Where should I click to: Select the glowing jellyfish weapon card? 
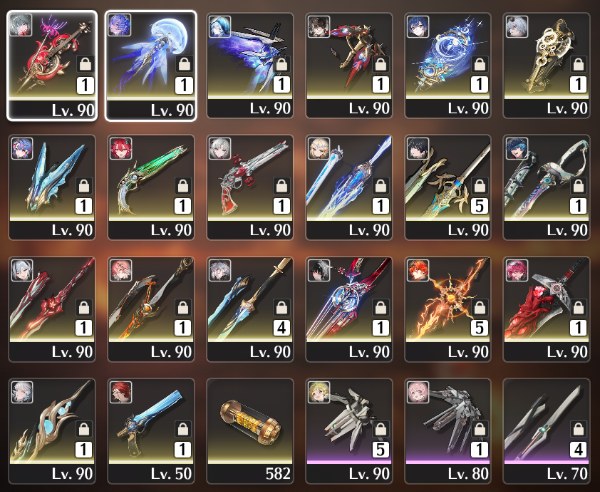[151, 65]
